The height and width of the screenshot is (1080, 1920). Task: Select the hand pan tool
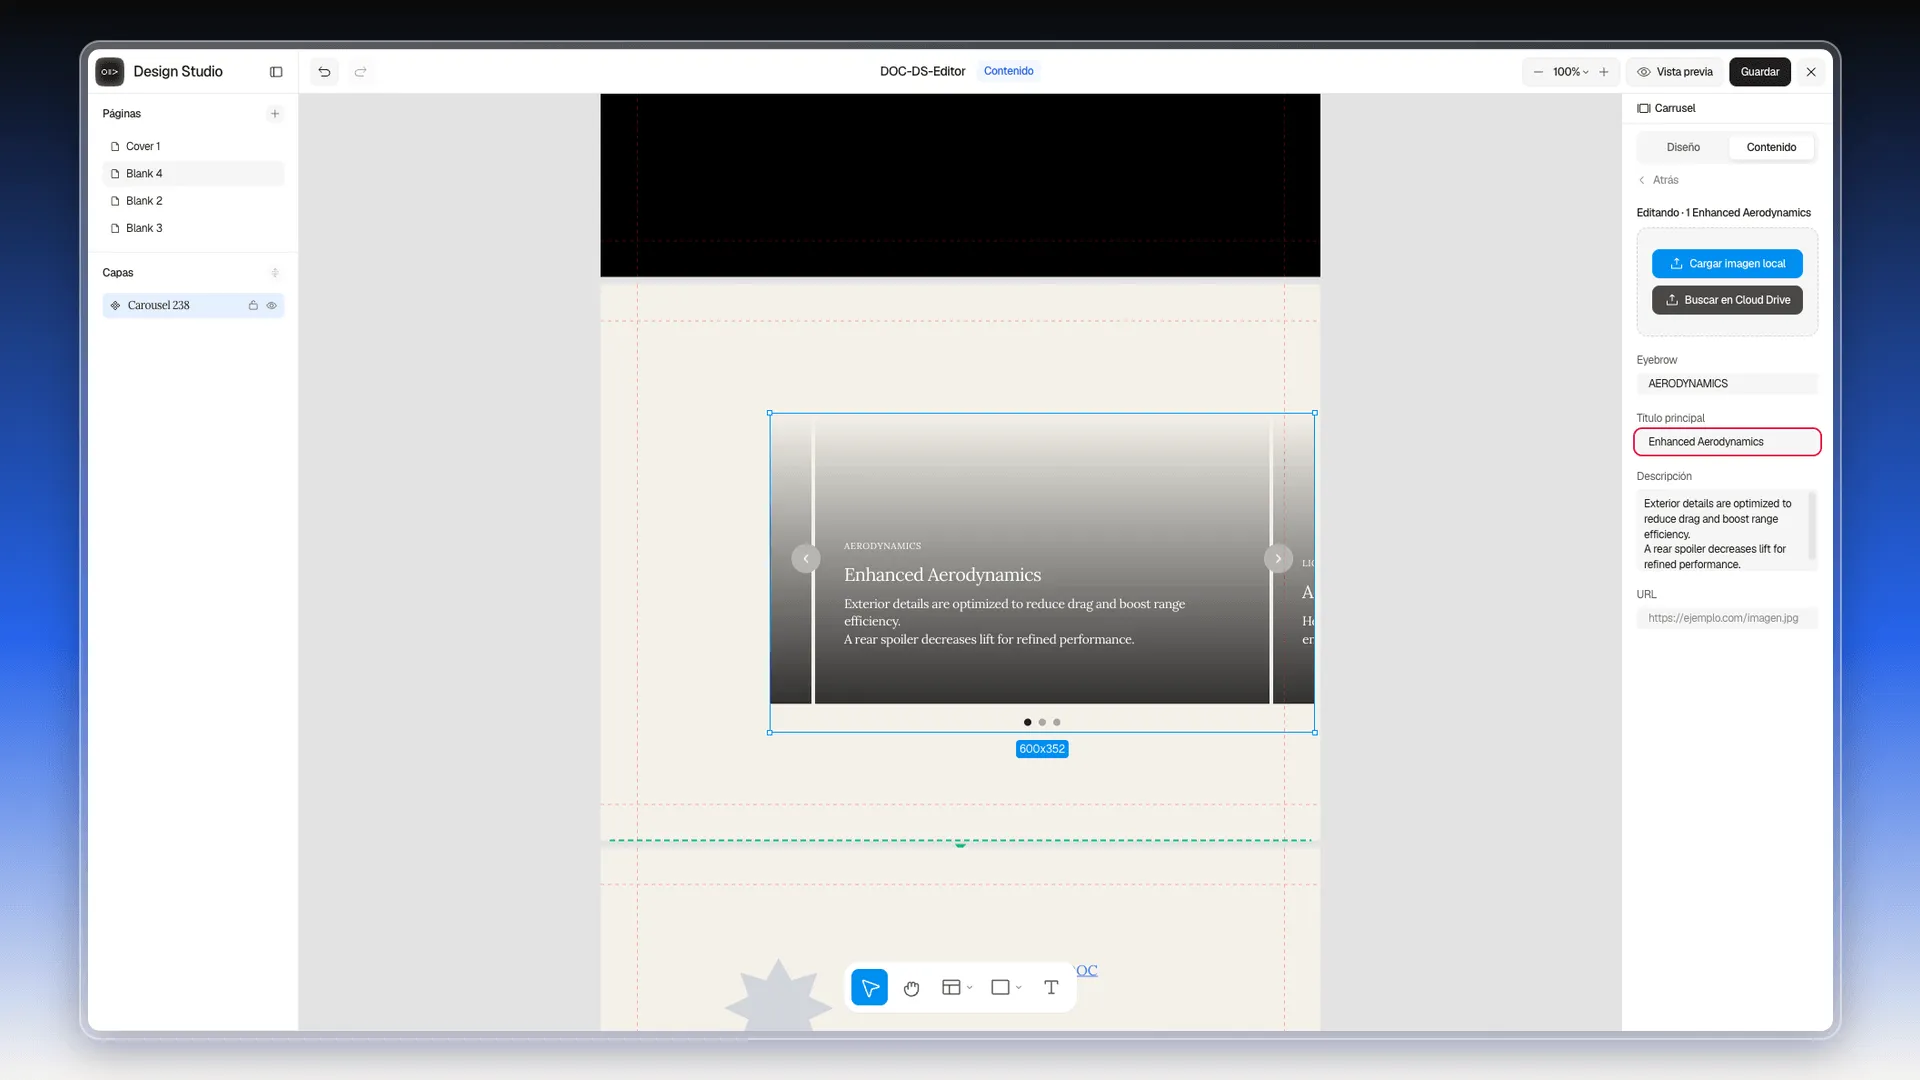tap(911, 988)
